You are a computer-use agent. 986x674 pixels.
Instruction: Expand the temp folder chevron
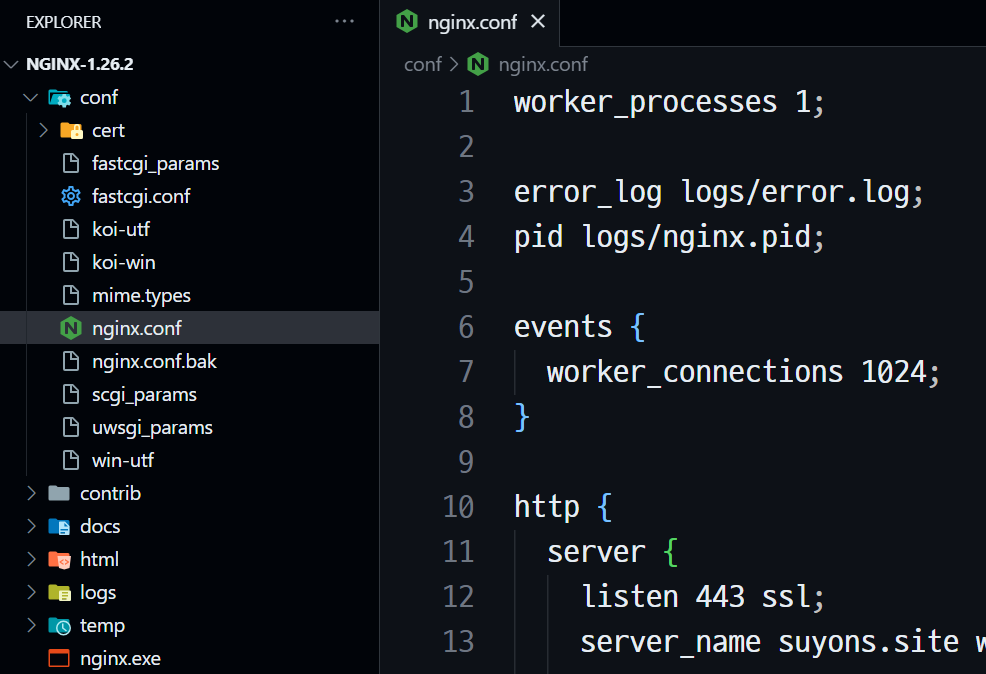coord(31,625)
